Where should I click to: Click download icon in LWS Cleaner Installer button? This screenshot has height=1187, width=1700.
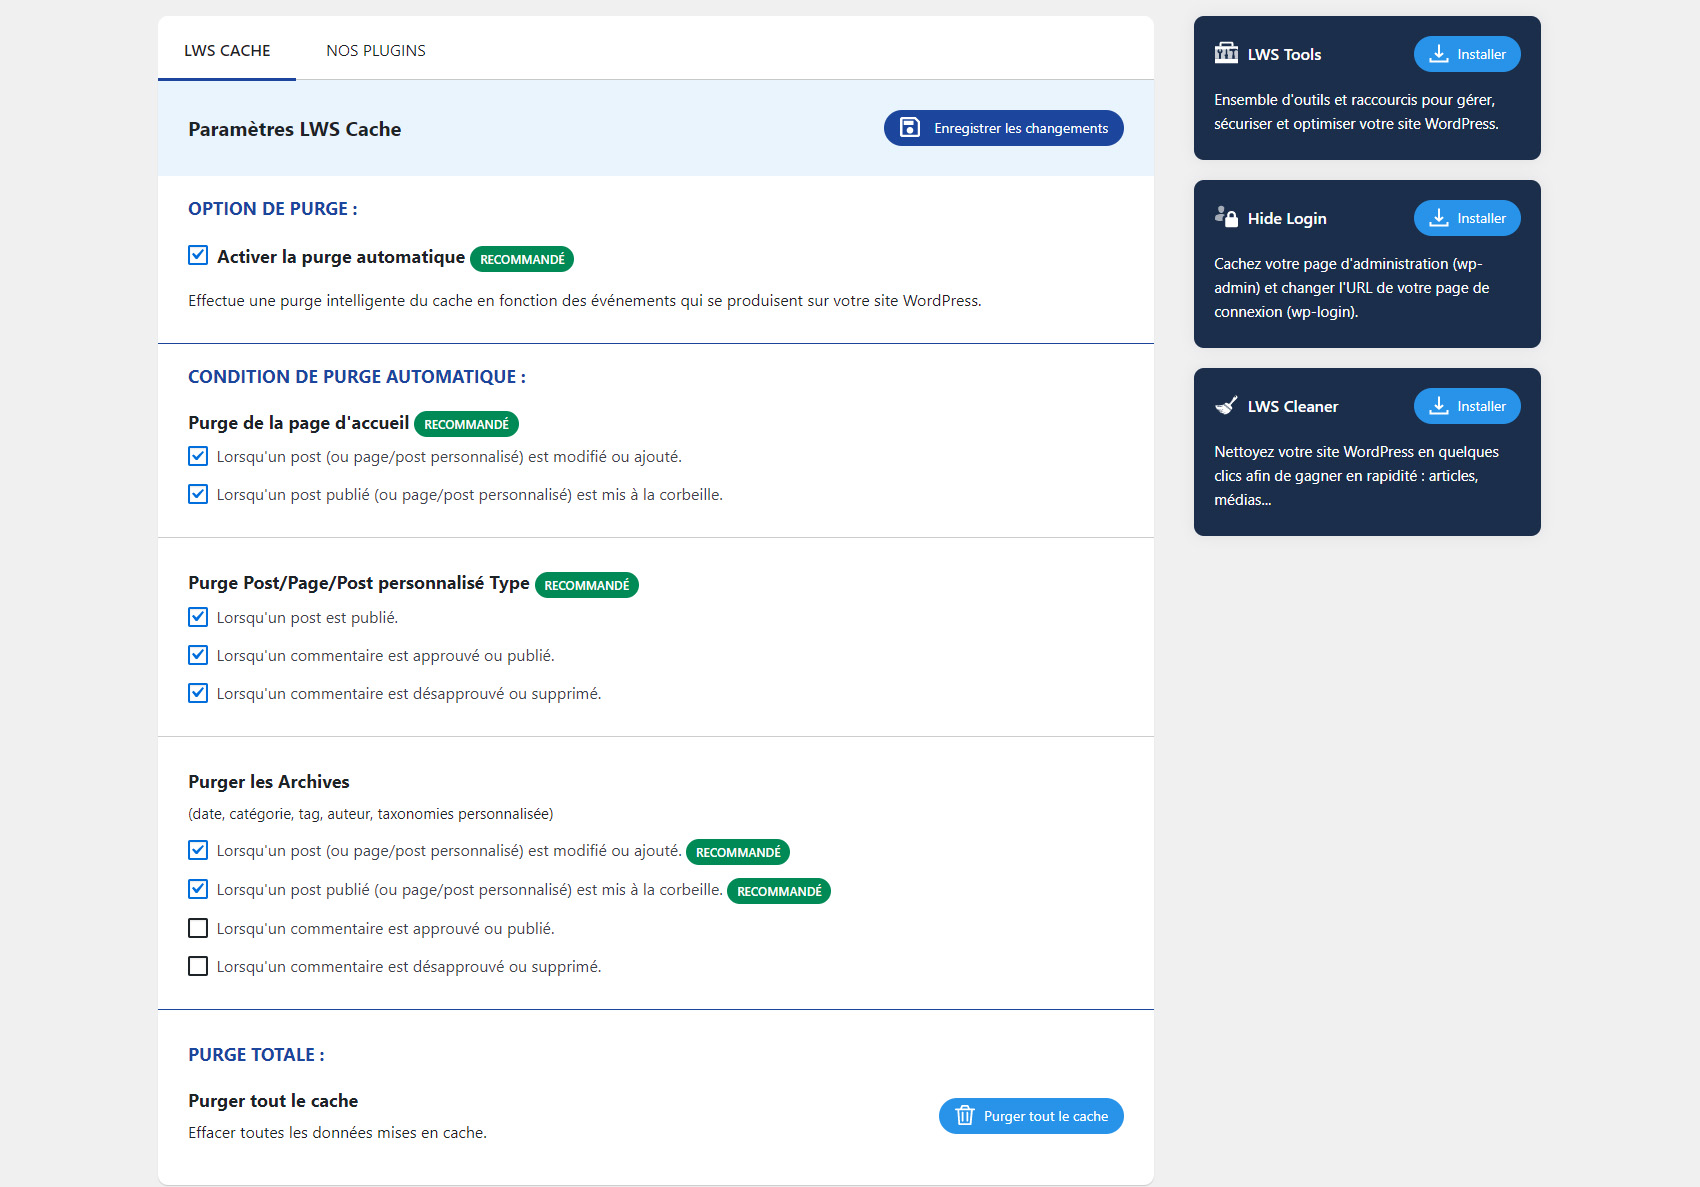click(1439, 406)
